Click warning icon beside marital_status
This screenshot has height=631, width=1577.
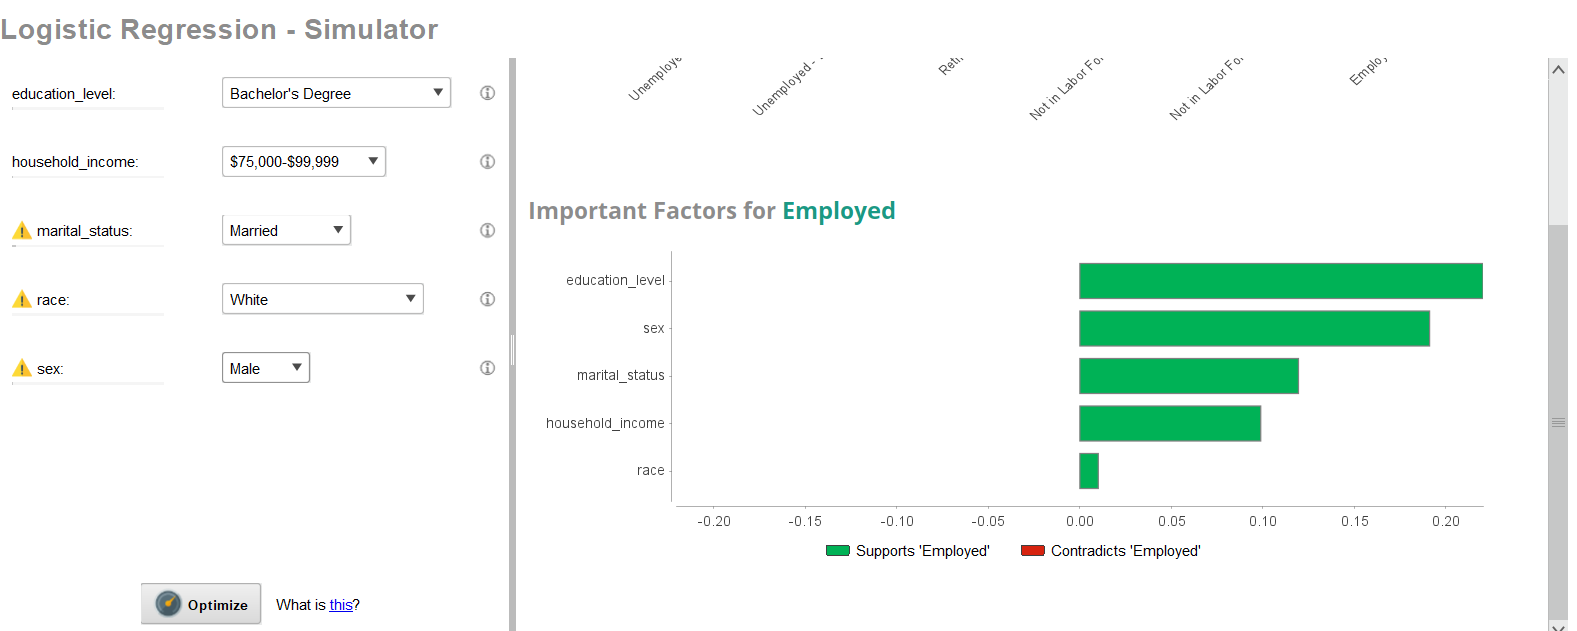click(22, 231)
